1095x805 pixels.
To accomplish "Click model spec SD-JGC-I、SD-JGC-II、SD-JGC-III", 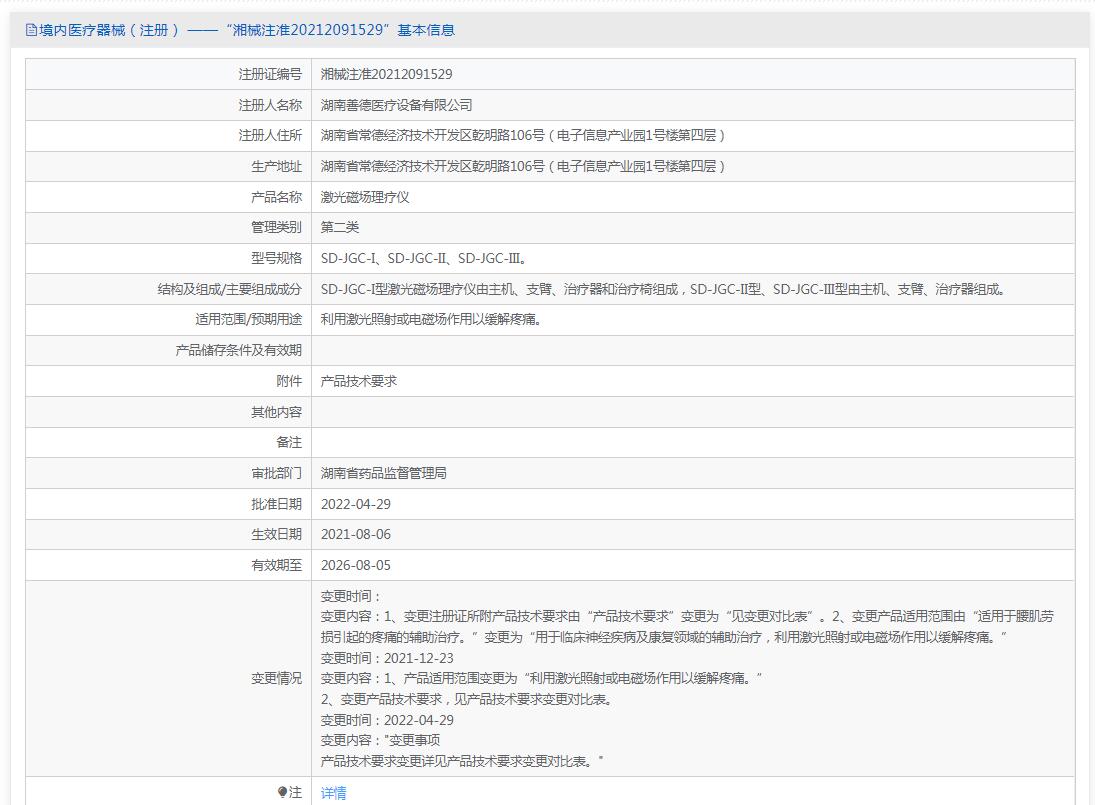I will [424, 258].
